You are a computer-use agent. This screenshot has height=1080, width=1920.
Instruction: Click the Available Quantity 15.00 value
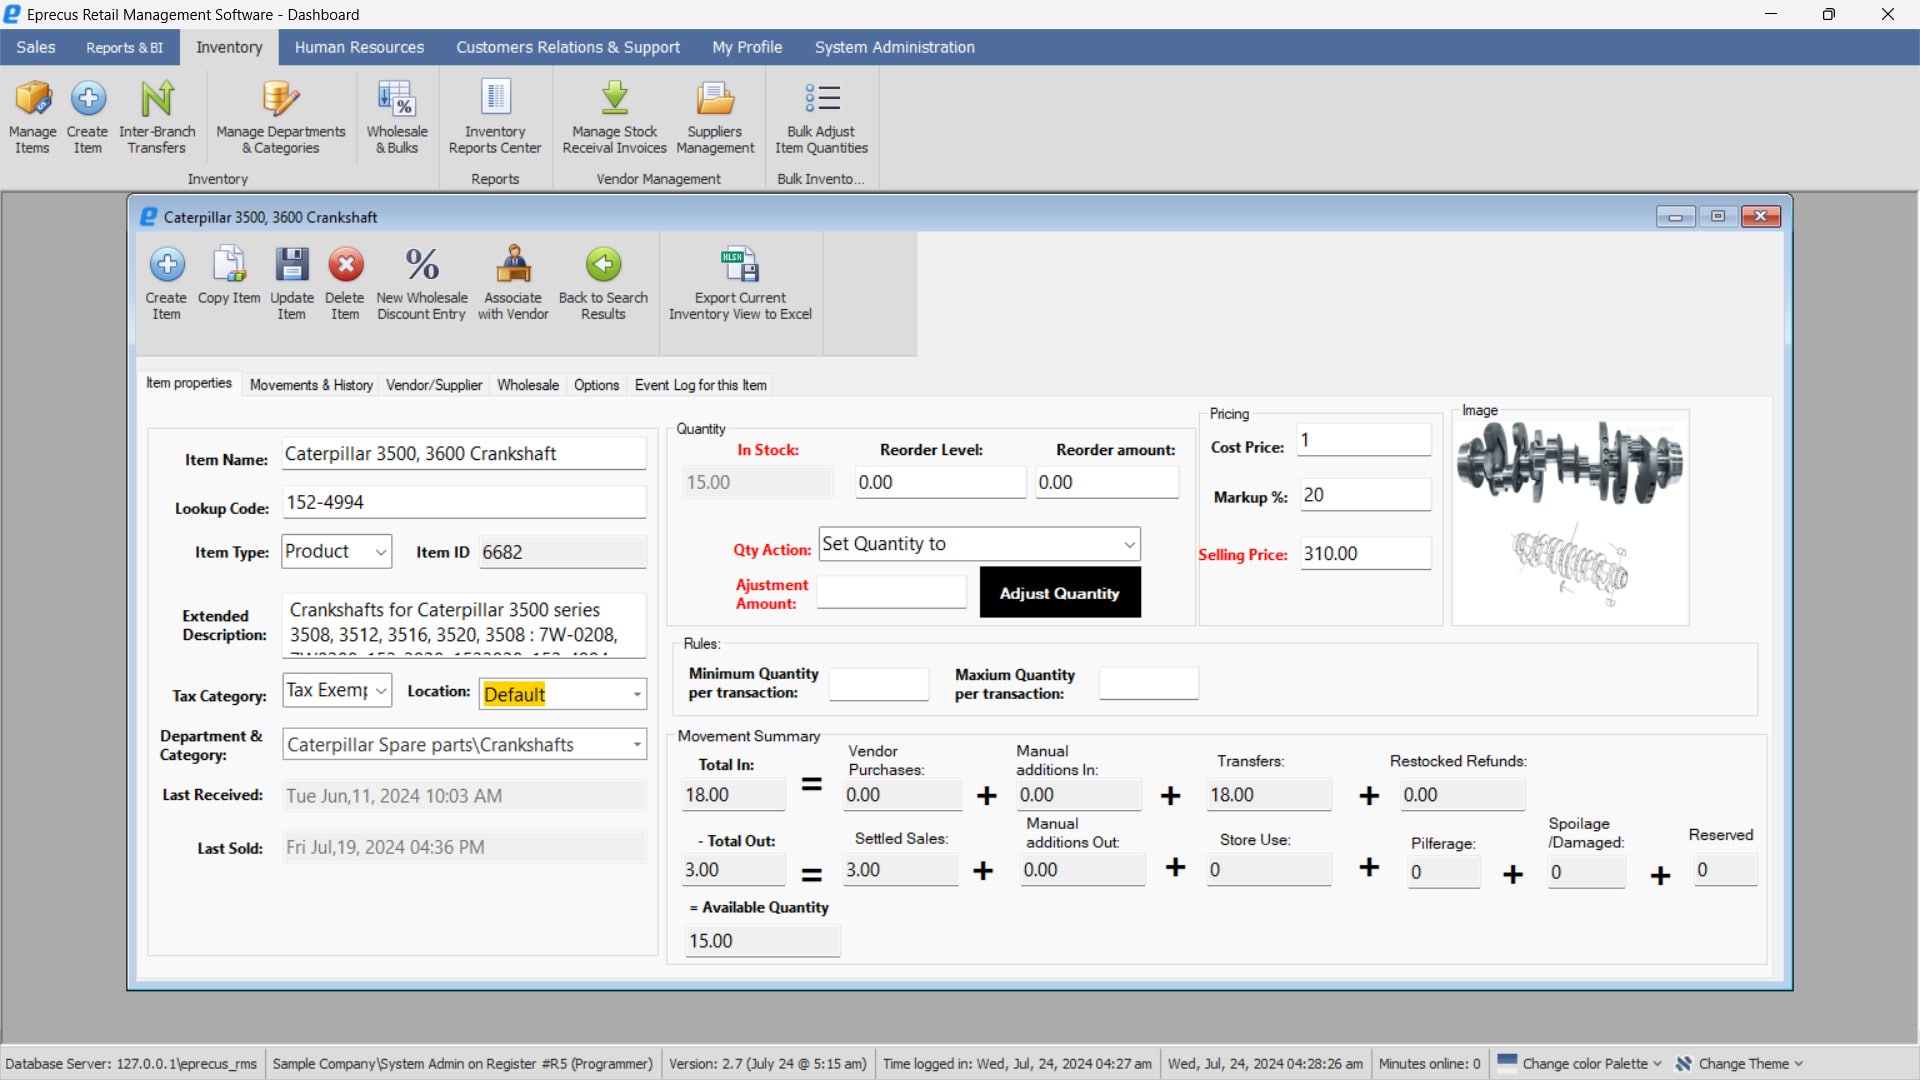pyautogui.click(x=762, y=941)
